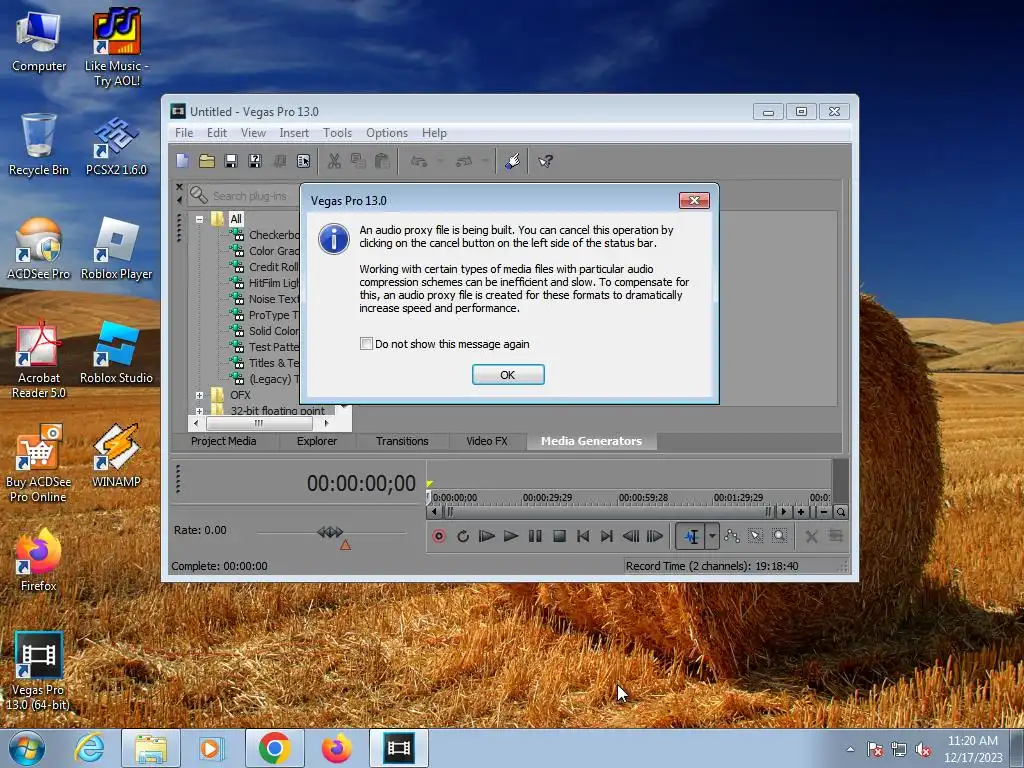This screenshot has height=768, width=1024.
Task: Select the Selection edit tool
Action: point(756,536)
